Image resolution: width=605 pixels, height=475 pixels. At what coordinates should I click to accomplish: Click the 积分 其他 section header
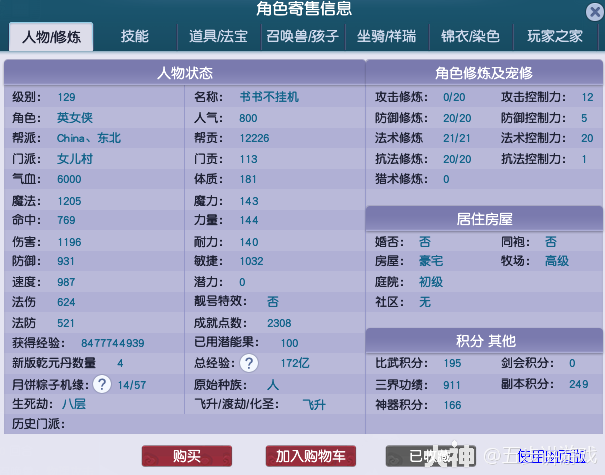coord(484,341)
